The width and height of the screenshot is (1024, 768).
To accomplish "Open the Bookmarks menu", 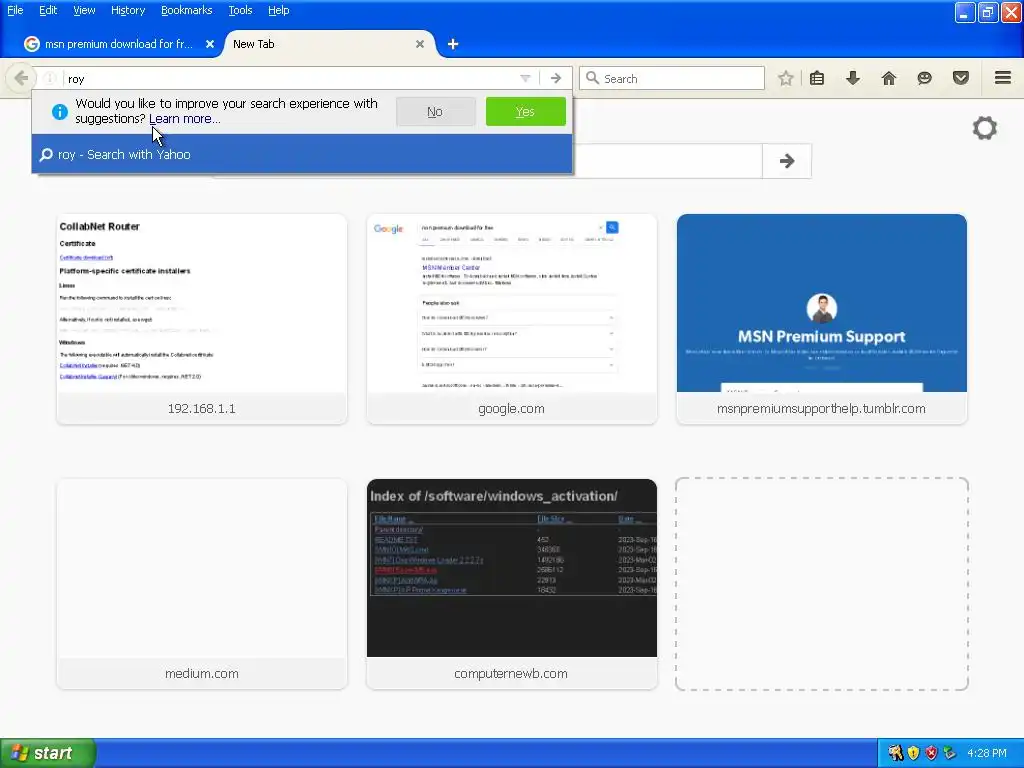I will 187,10.
